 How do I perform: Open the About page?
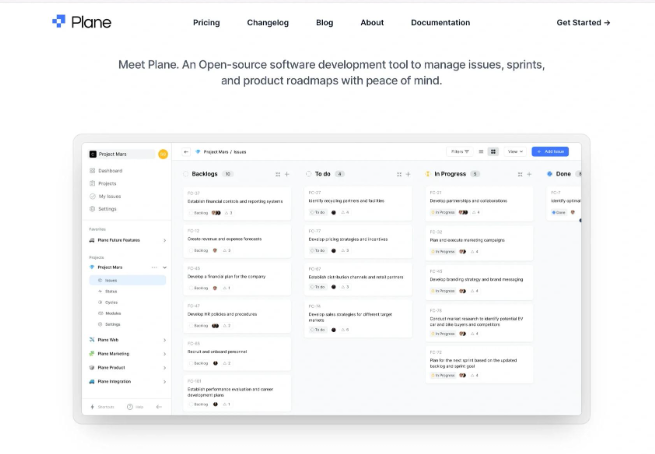(372, 23)
